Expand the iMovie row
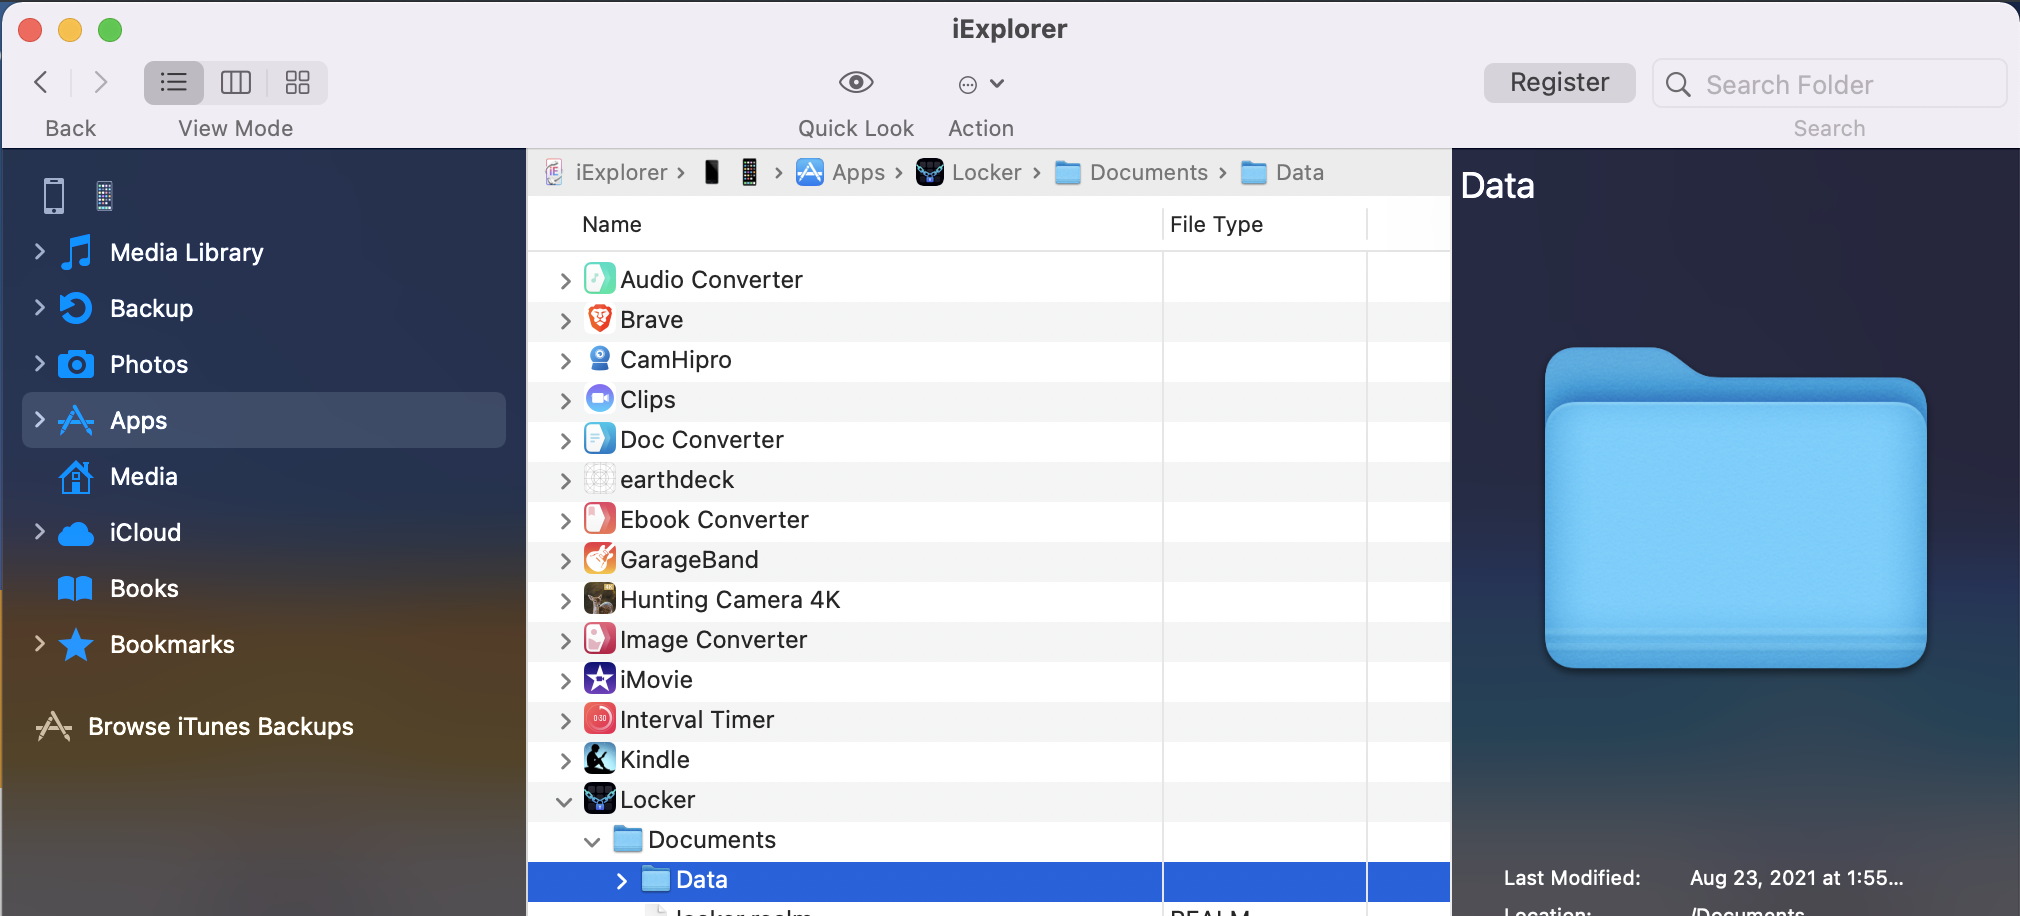Screen dimensions: 2020x916 coord(565,681)
